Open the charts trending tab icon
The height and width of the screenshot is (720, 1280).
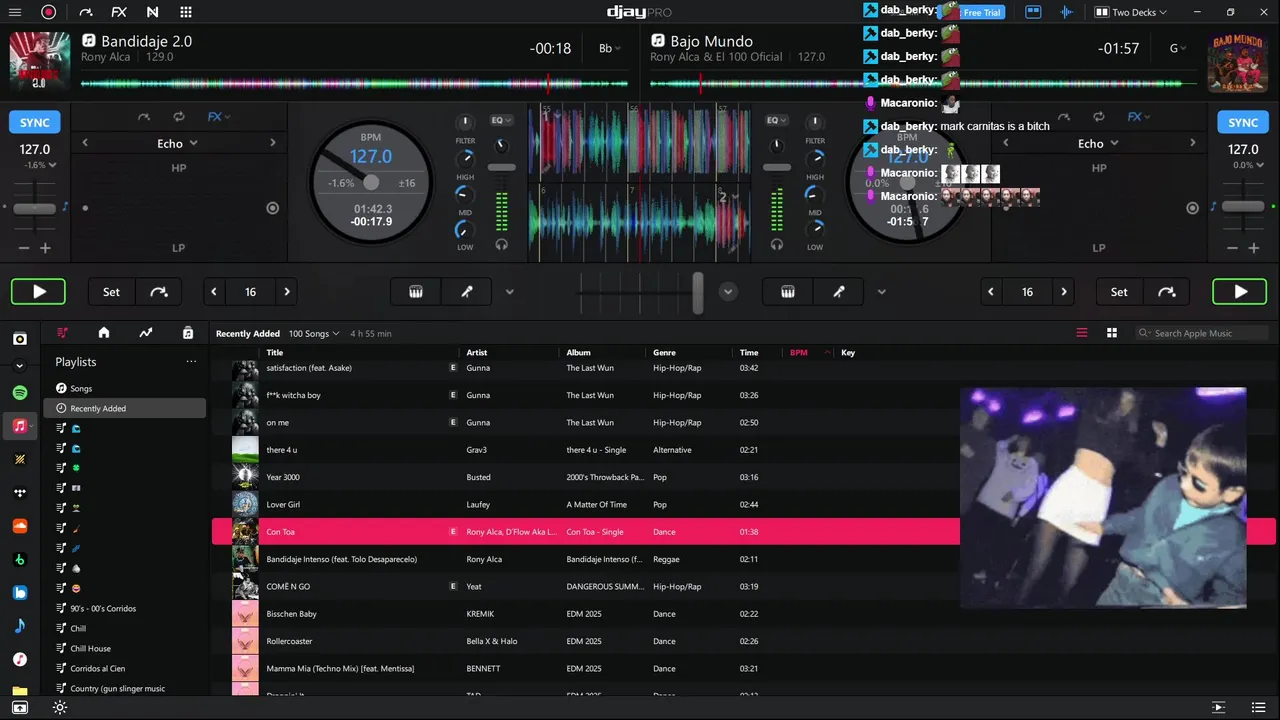point(146,333)
